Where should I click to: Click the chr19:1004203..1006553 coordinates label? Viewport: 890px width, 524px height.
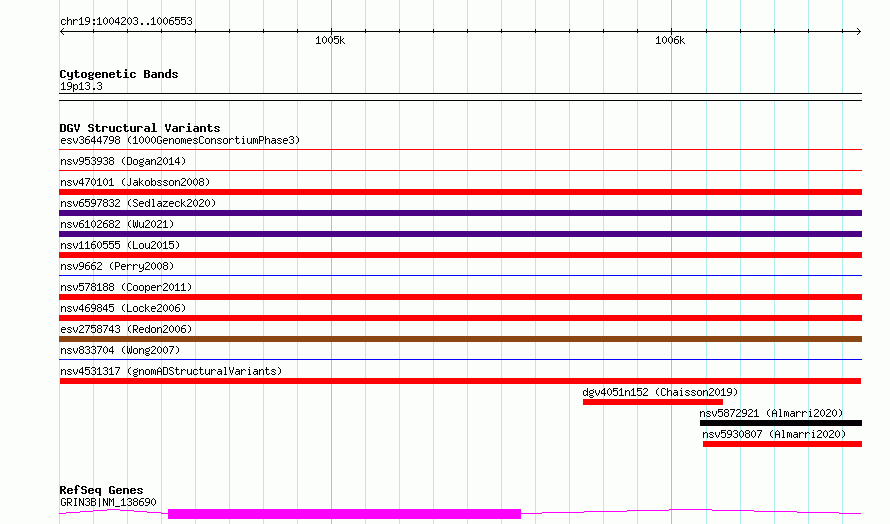tap(126, 21)
